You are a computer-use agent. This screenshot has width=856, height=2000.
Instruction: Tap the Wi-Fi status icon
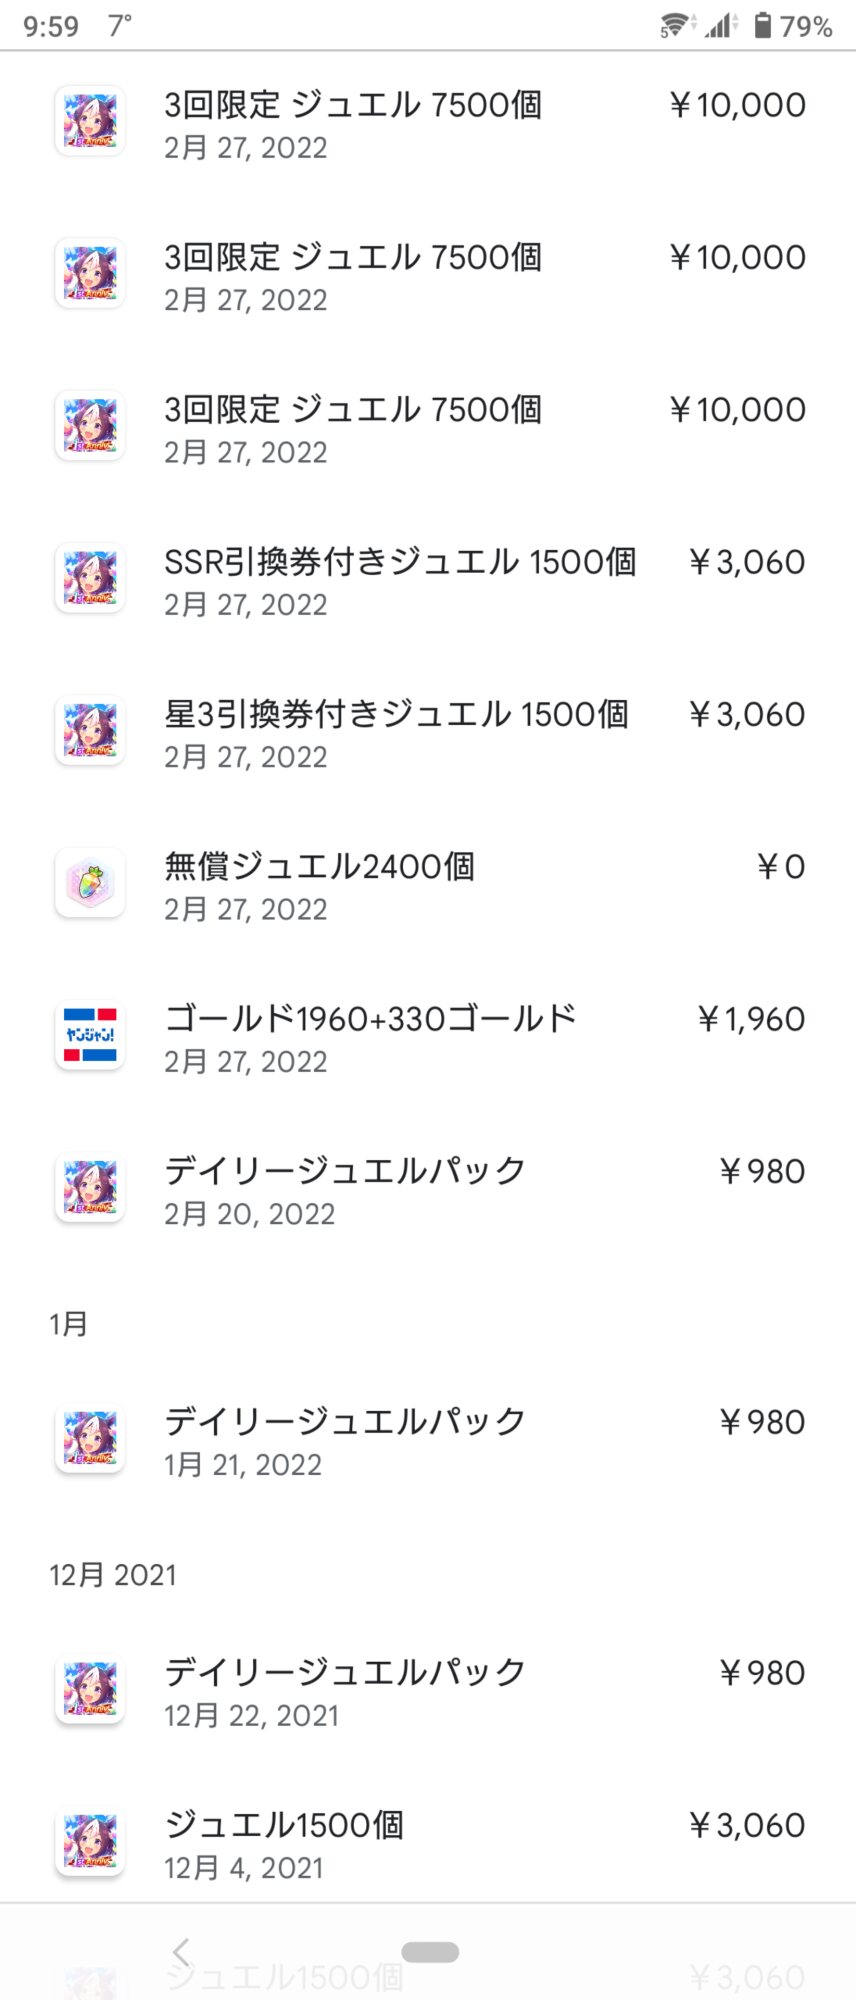[x=675, y=25]
